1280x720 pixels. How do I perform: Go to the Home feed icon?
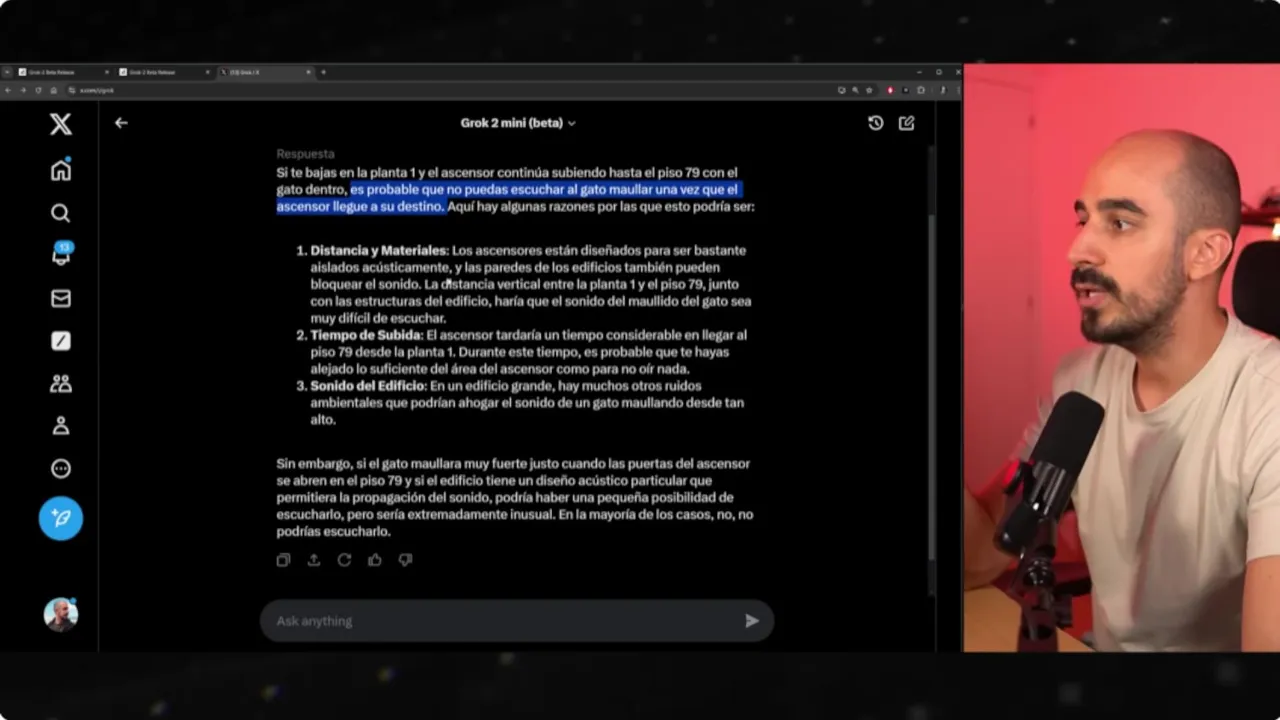[61, 169]
